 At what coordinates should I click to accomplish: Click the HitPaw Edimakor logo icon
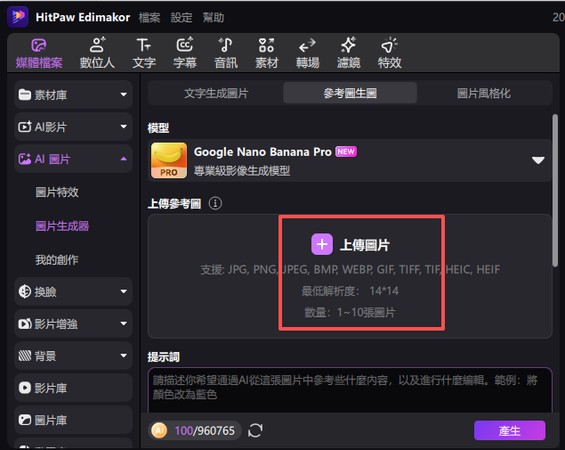coord(18,17)
